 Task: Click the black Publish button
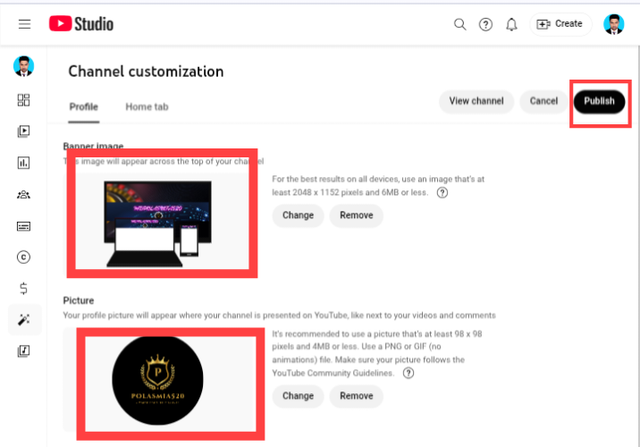[x=599, y=101]
